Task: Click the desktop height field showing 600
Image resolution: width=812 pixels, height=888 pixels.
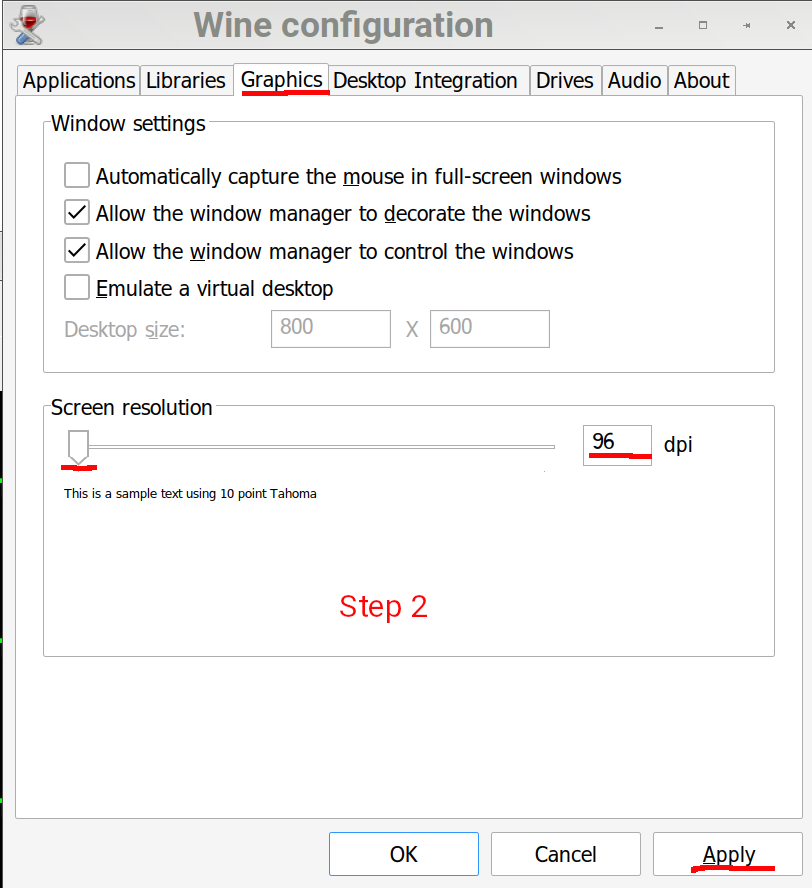Action: (490, 328)
